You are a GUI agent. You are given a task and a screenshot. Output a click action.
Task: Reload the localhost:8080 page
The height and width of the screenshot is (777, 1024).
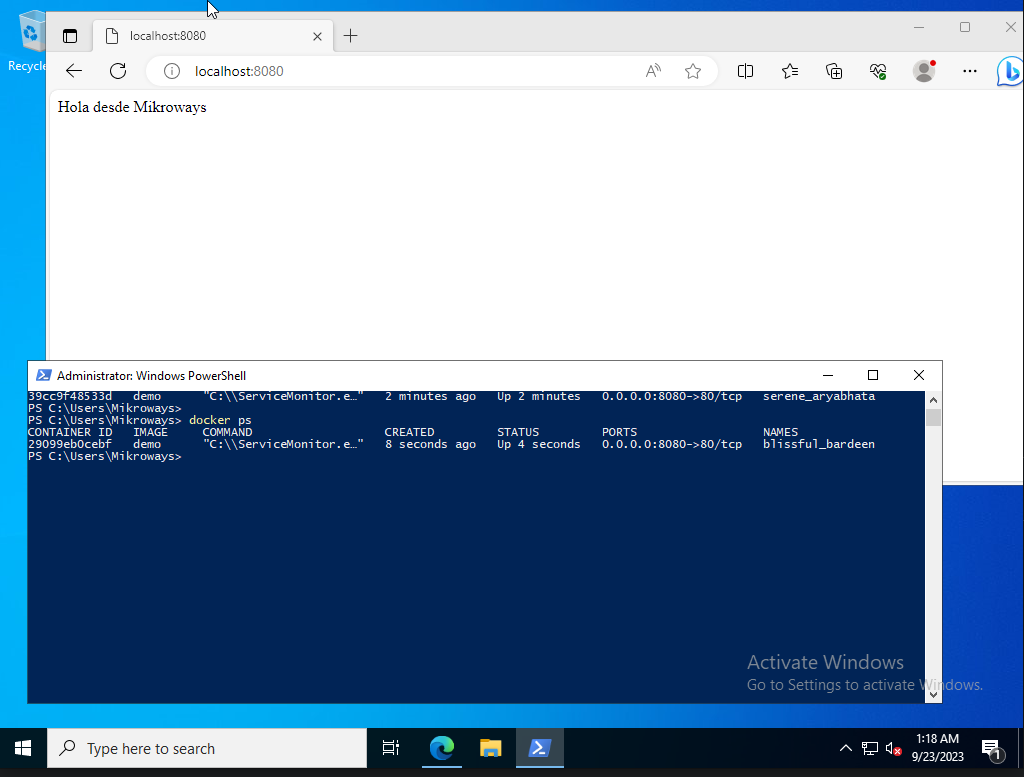pos(117,71)
